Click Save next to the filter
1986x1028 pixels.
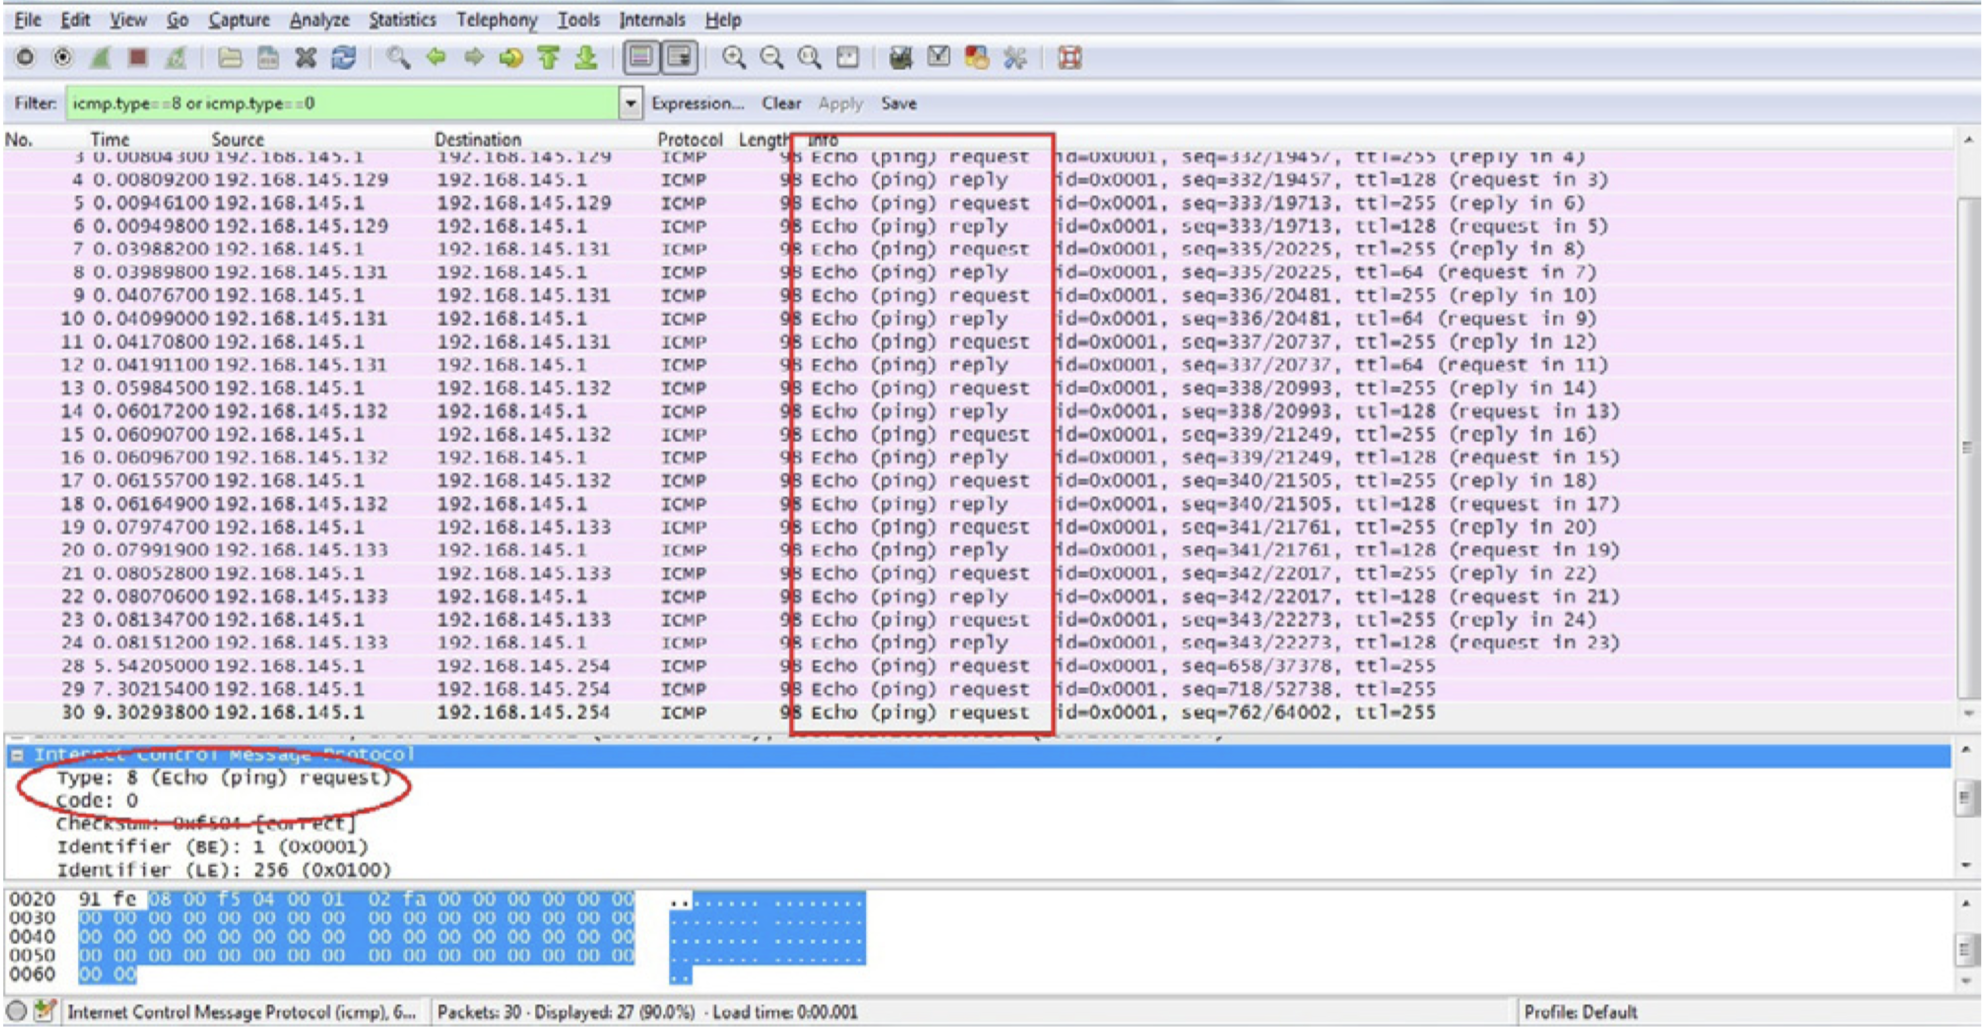898,103
